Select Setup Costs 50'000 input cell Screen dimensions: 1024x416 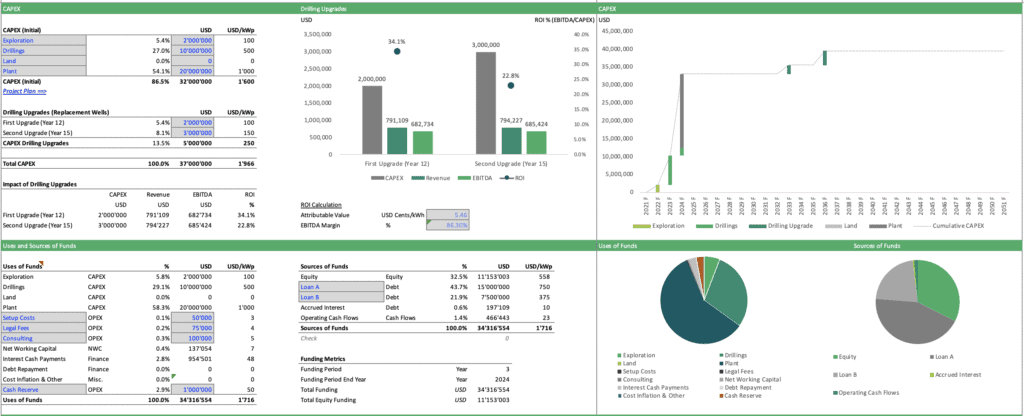tap(193, 317)
